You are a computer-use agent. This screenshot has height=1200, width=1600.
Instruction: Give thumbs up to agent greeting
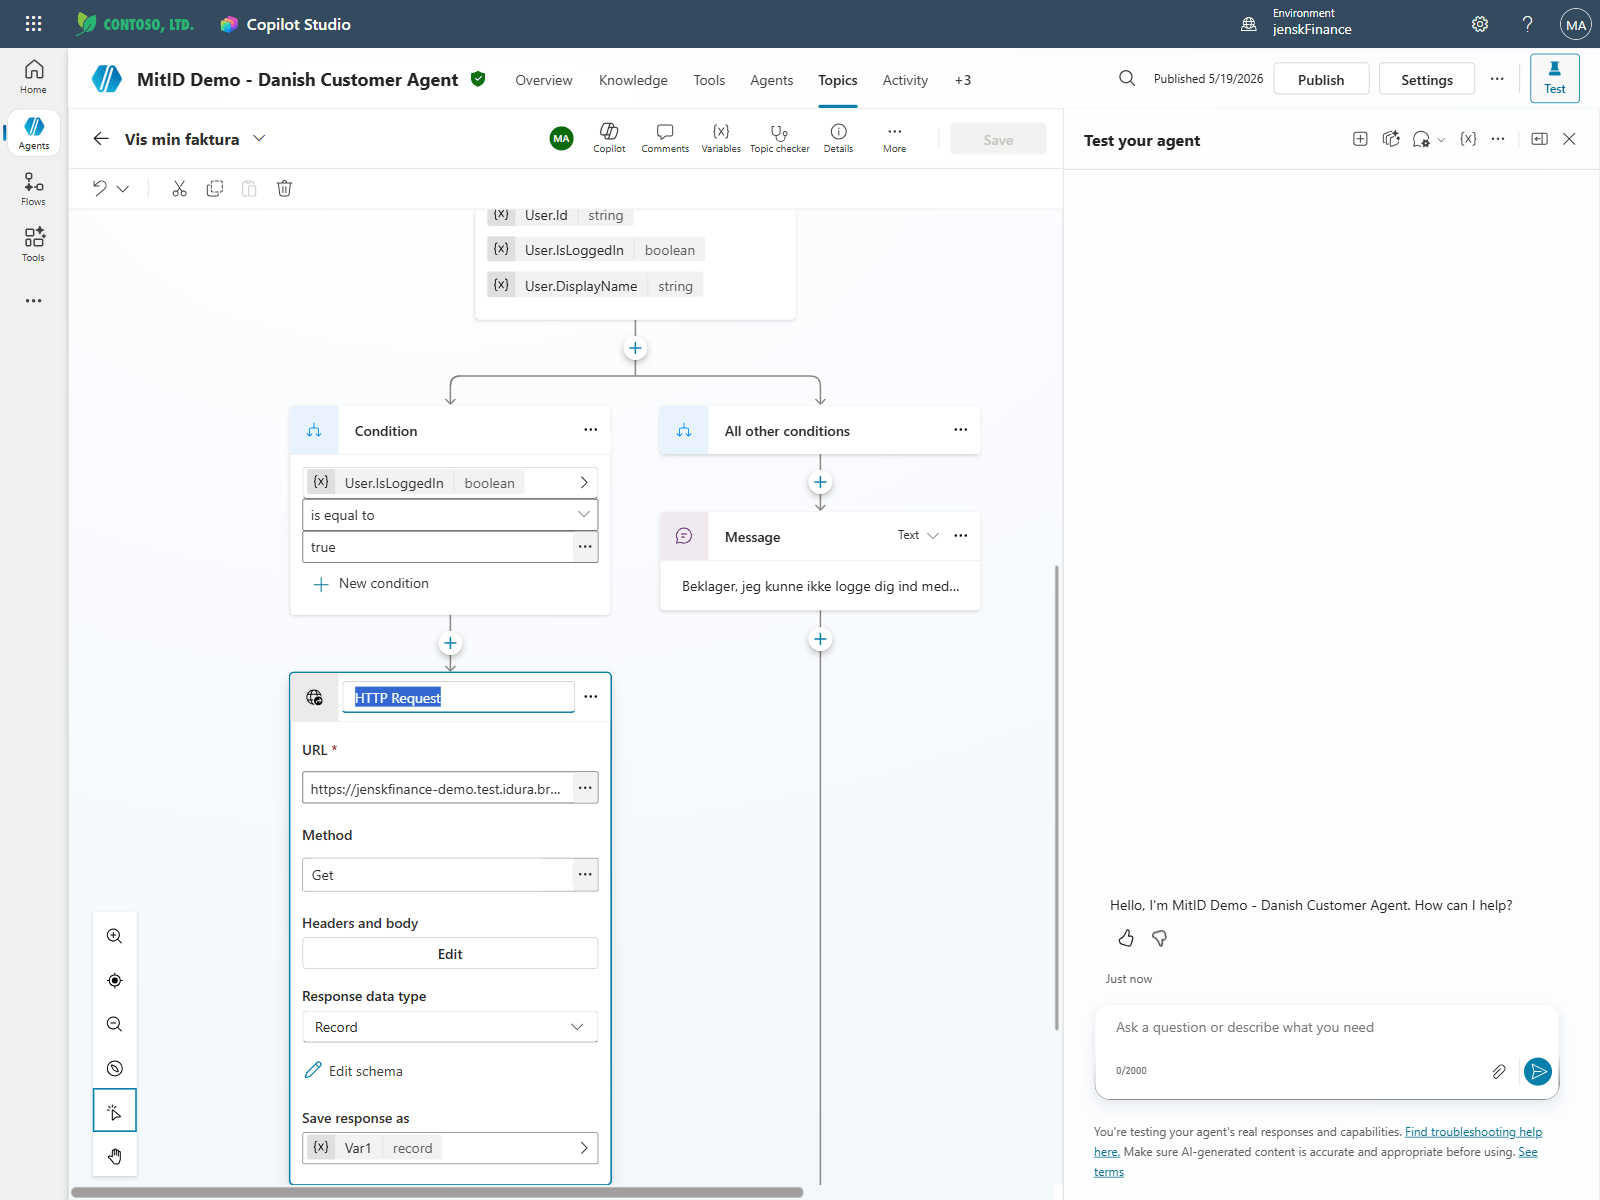pos(1126,938)
